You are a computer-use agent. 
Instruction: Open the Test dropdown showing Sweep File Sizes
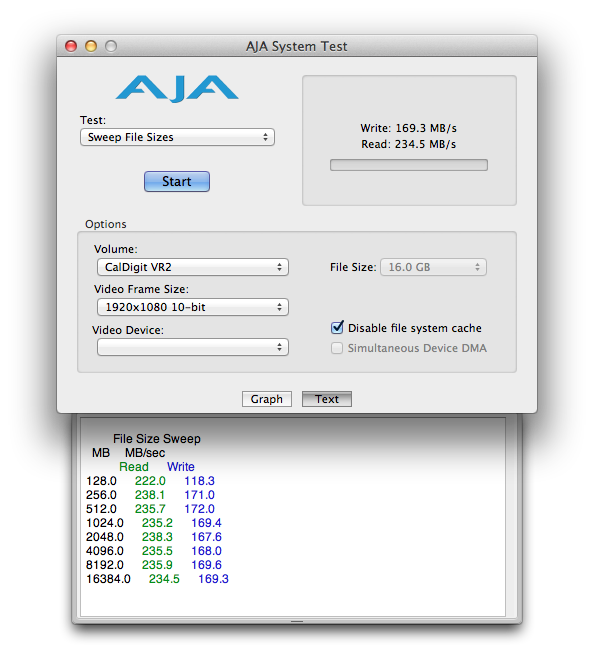(x=177, y=137)
